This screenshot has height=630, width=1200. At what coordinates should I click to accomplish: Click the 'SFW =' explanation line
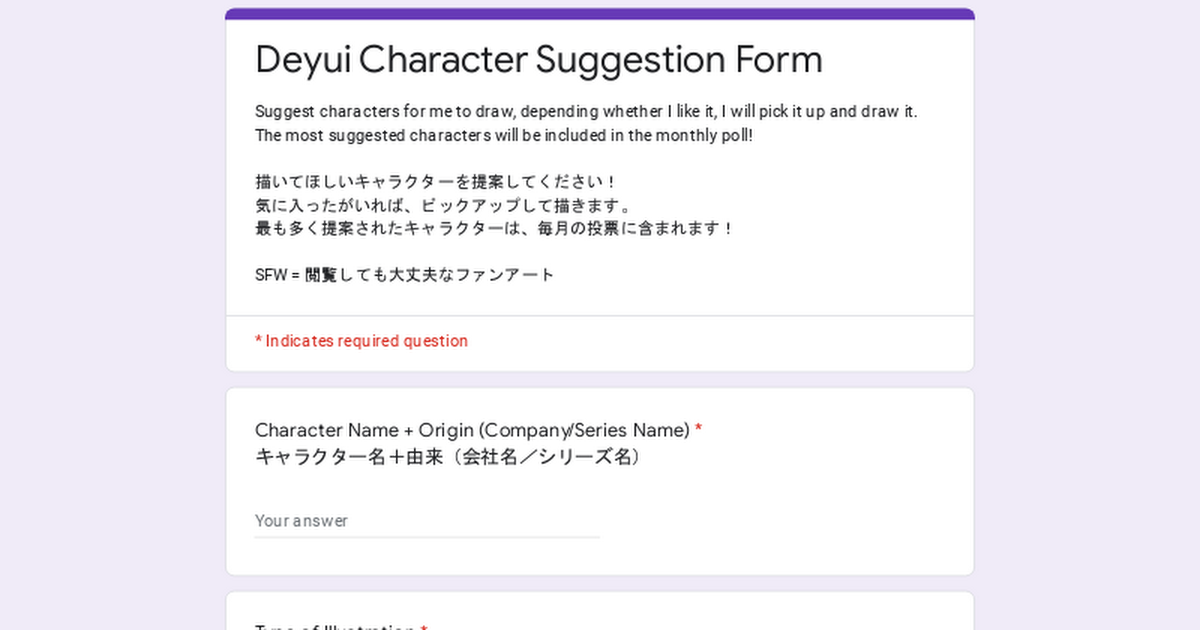(x=405, y=275)
